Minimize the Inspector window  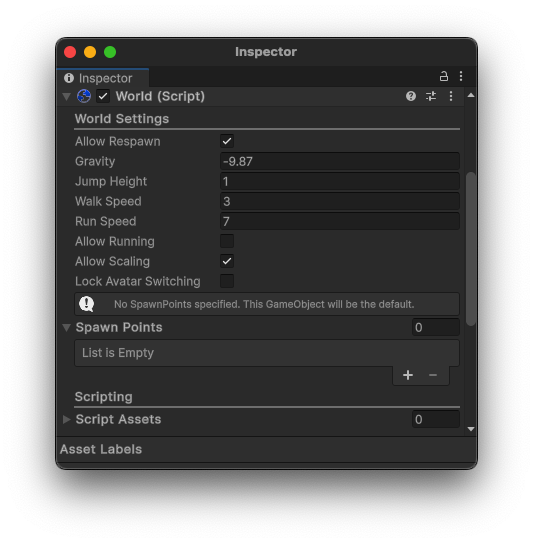(90, 52)
